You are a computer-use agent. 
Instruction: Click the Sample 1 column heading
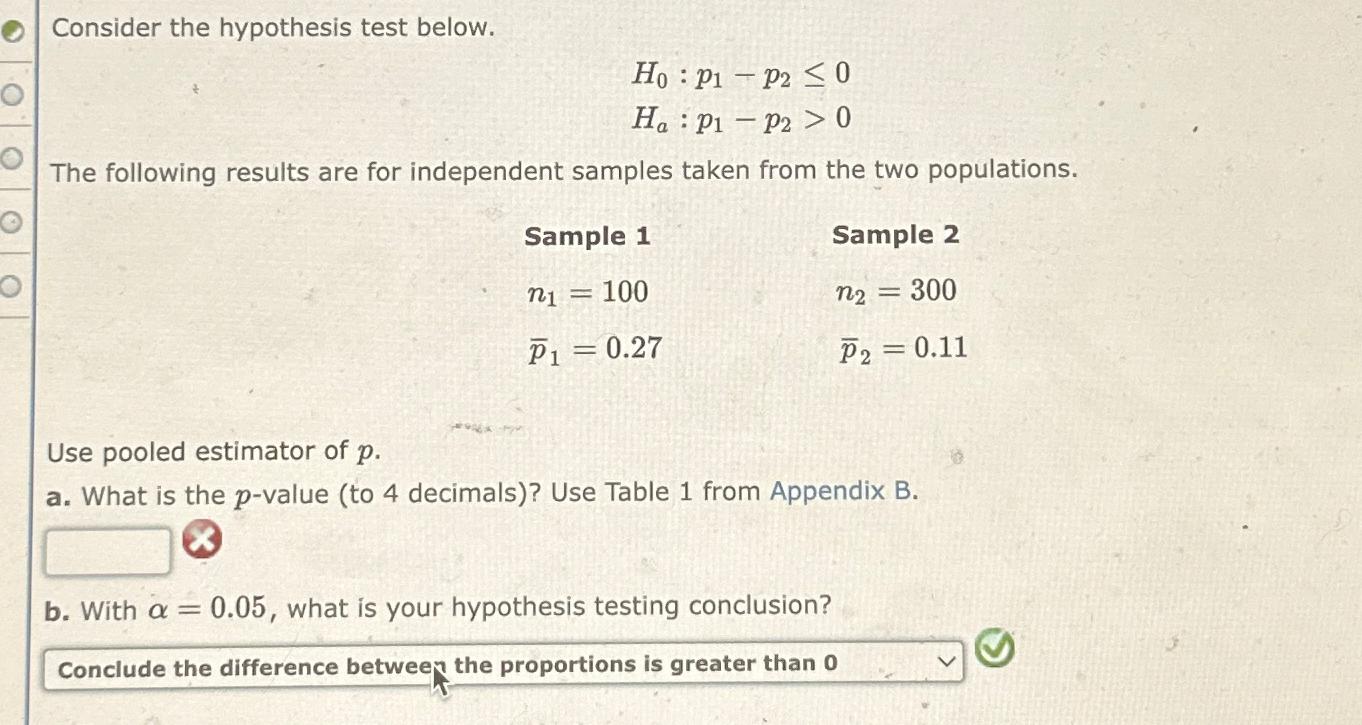coord(586,236)
